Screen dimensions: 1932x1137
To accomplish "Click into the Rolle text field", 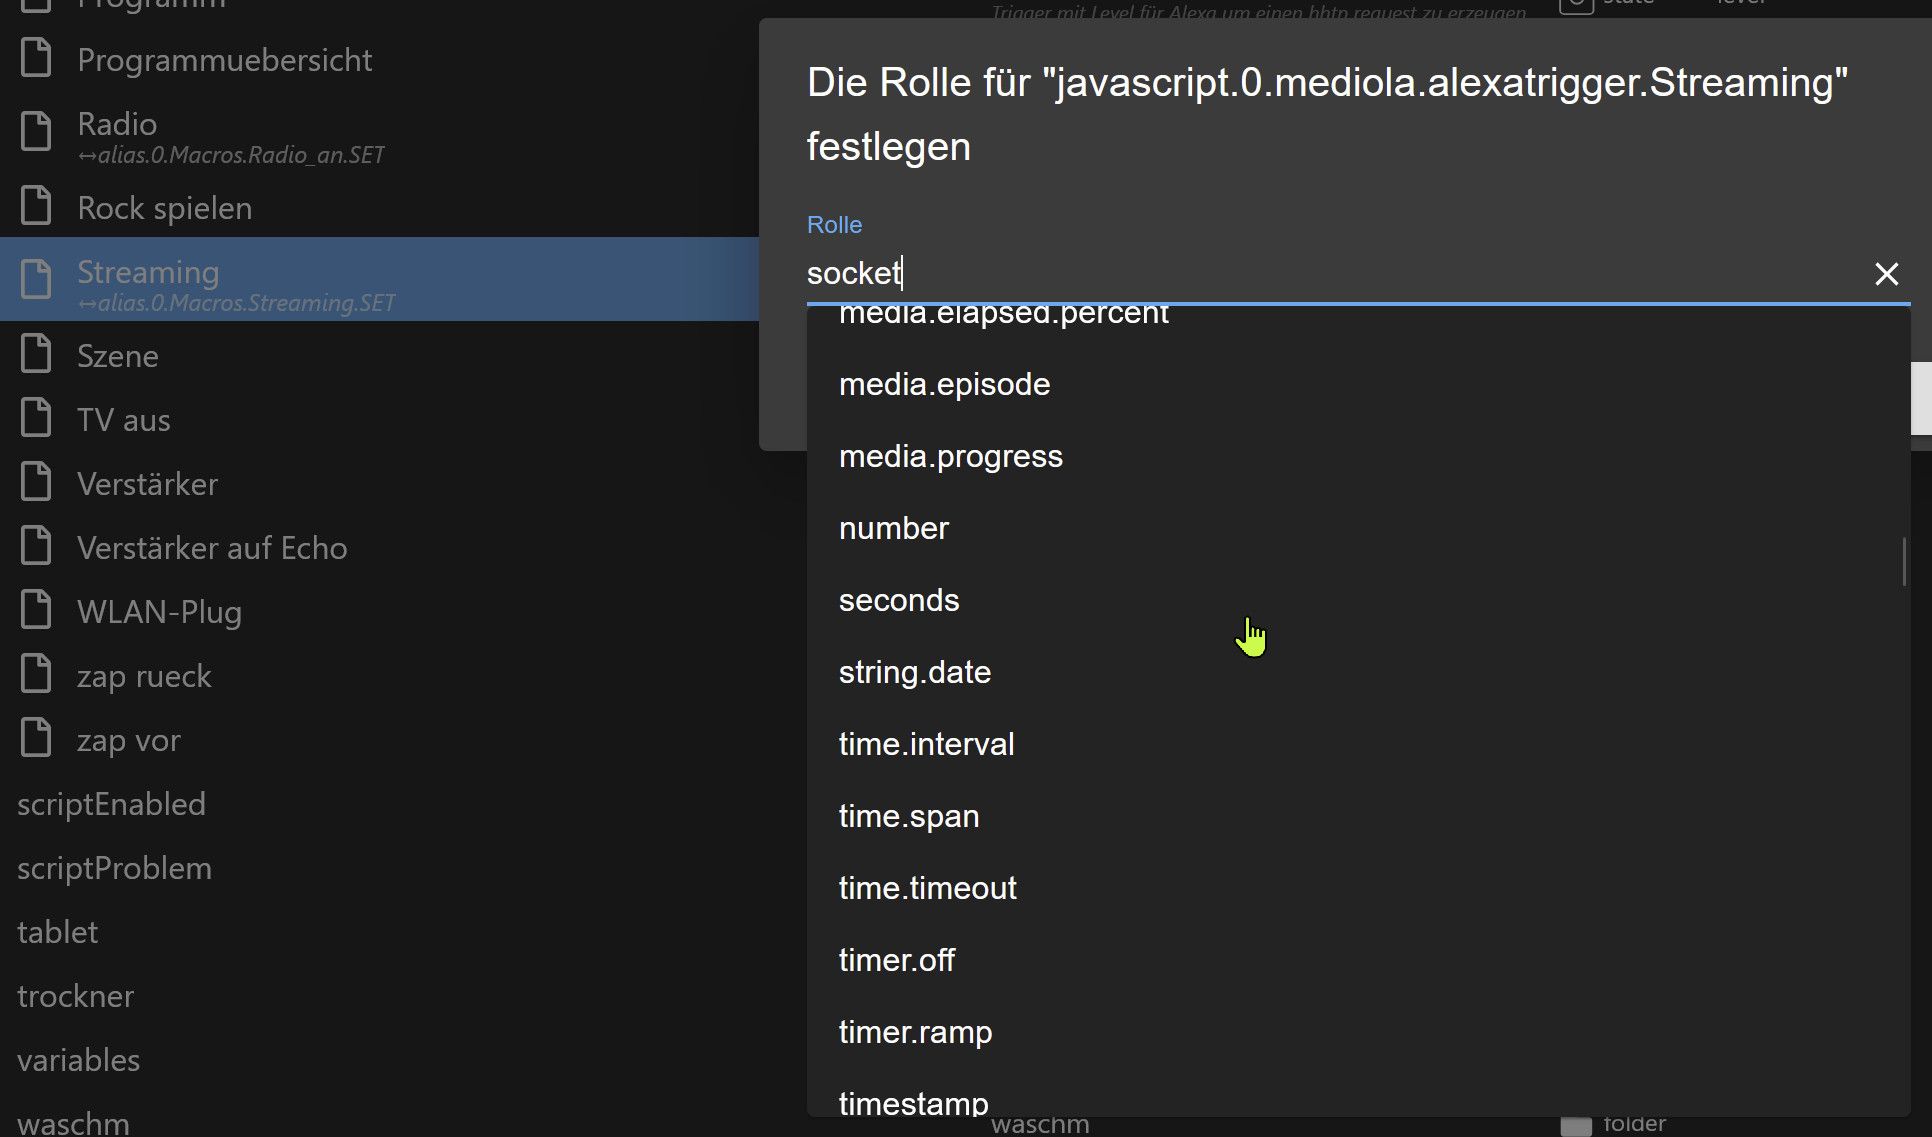I will click(x=1300, y=274).
